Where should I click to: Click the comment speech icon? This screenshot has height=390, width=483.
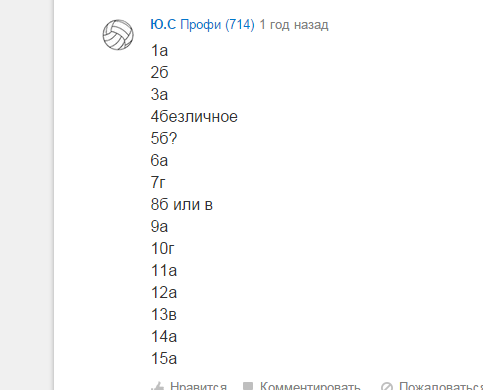click(248, 387)
